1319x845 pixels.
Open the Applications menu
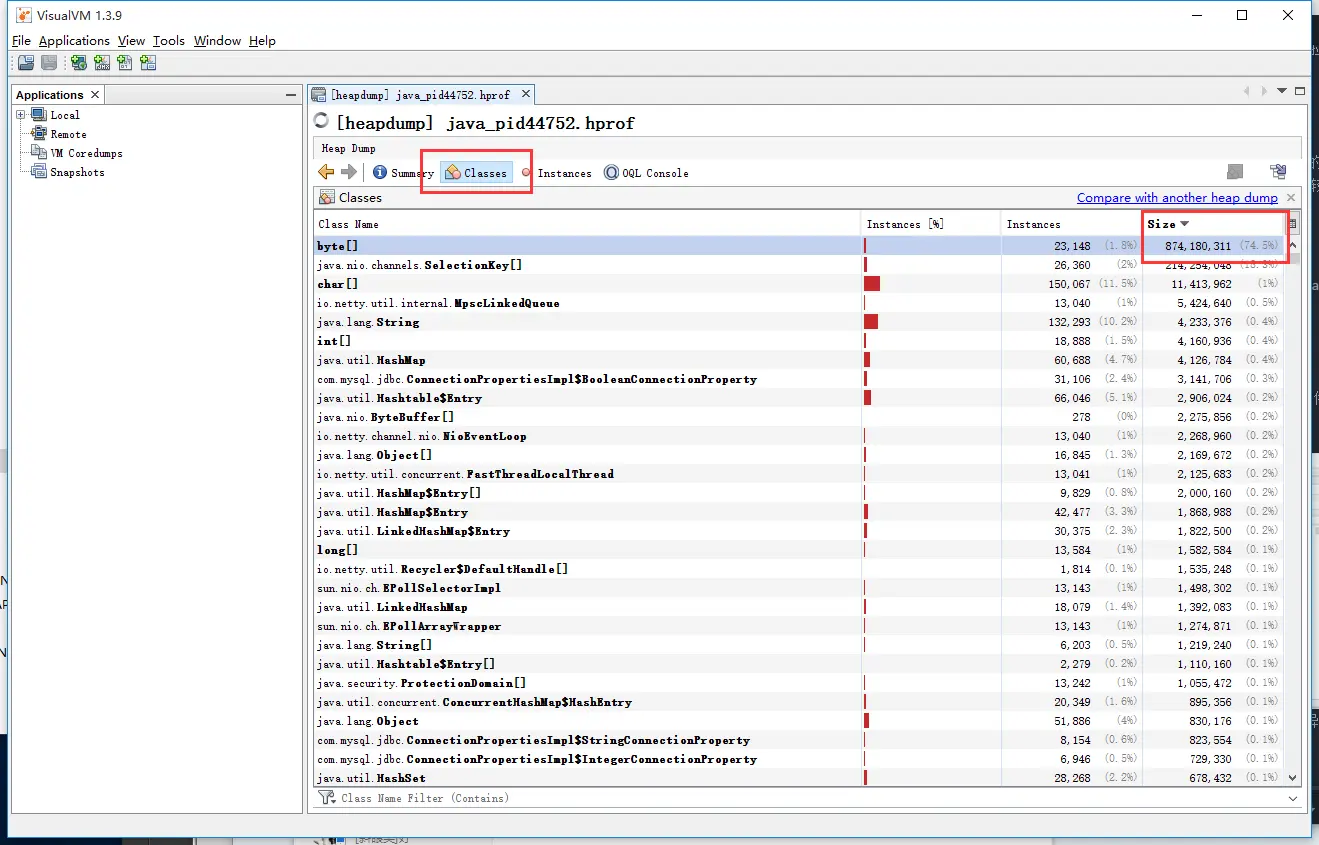point(74,41)
